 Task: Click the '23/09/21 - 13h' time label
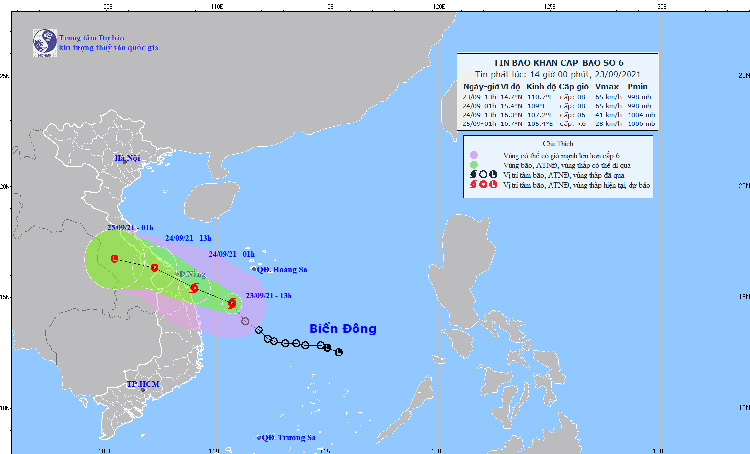point(268,296)
